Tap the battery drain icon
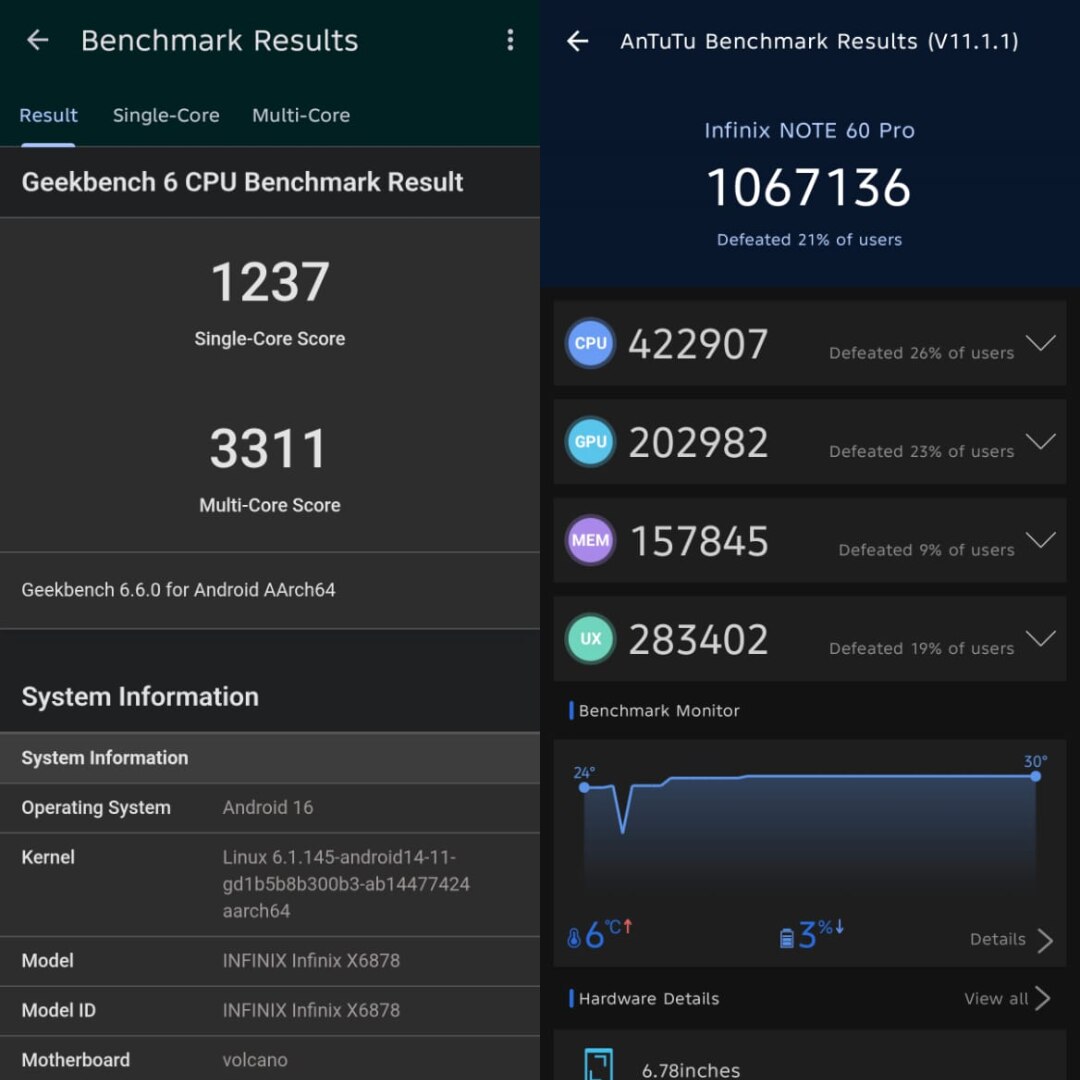This screenshot has width=1080, height=1080. (x=787, y=938)
